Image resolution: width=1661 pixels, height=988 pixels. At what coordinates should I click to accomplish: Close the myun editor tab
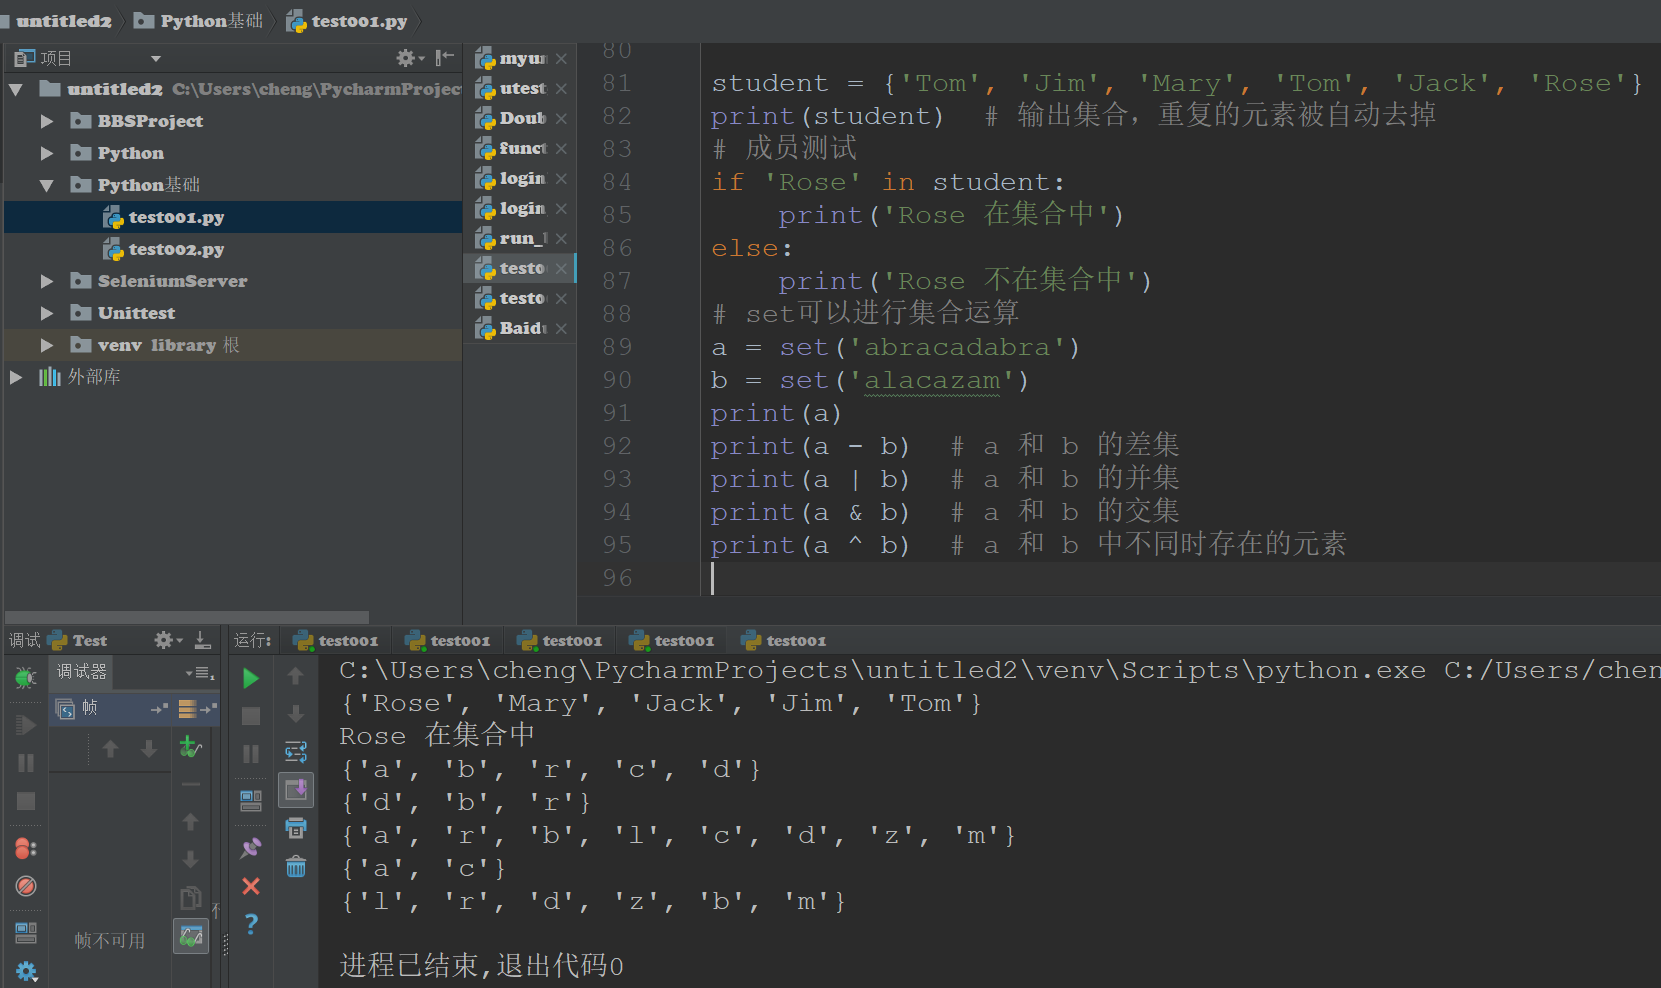[562, 59]
